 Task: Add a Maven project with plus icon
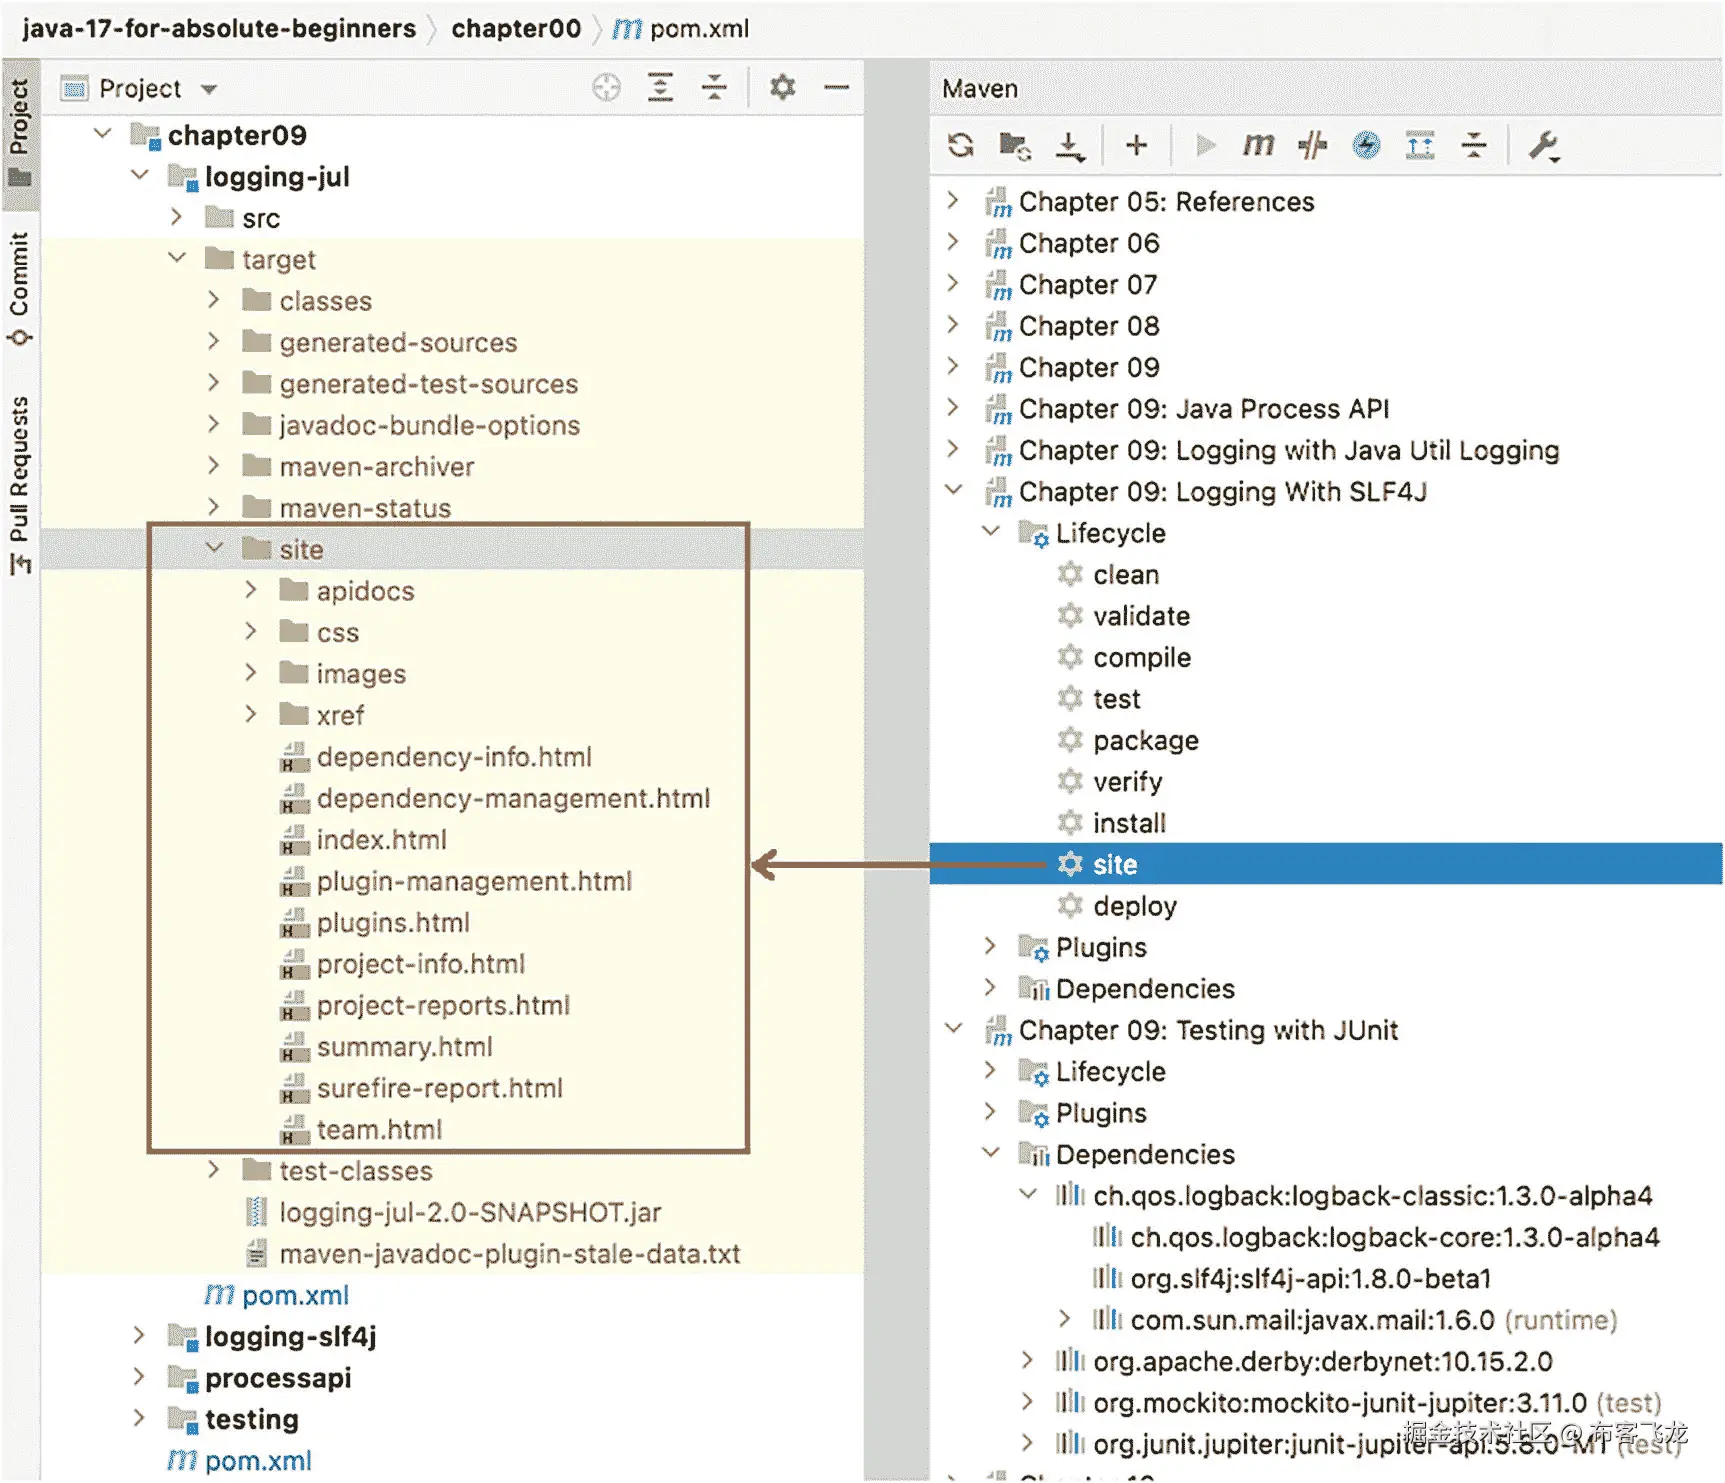1136,146
